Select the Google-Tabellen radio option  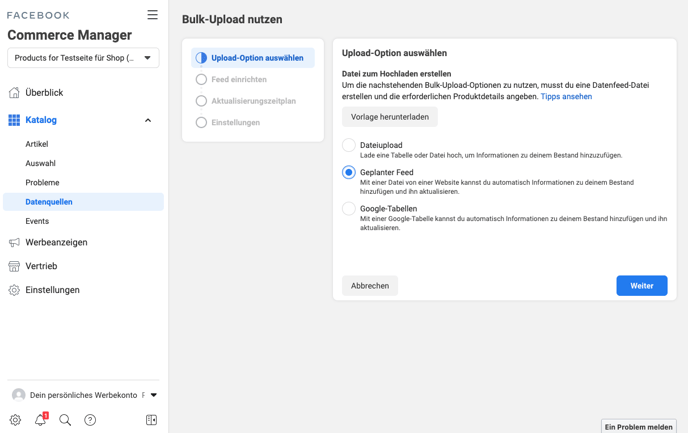point(349,208)
